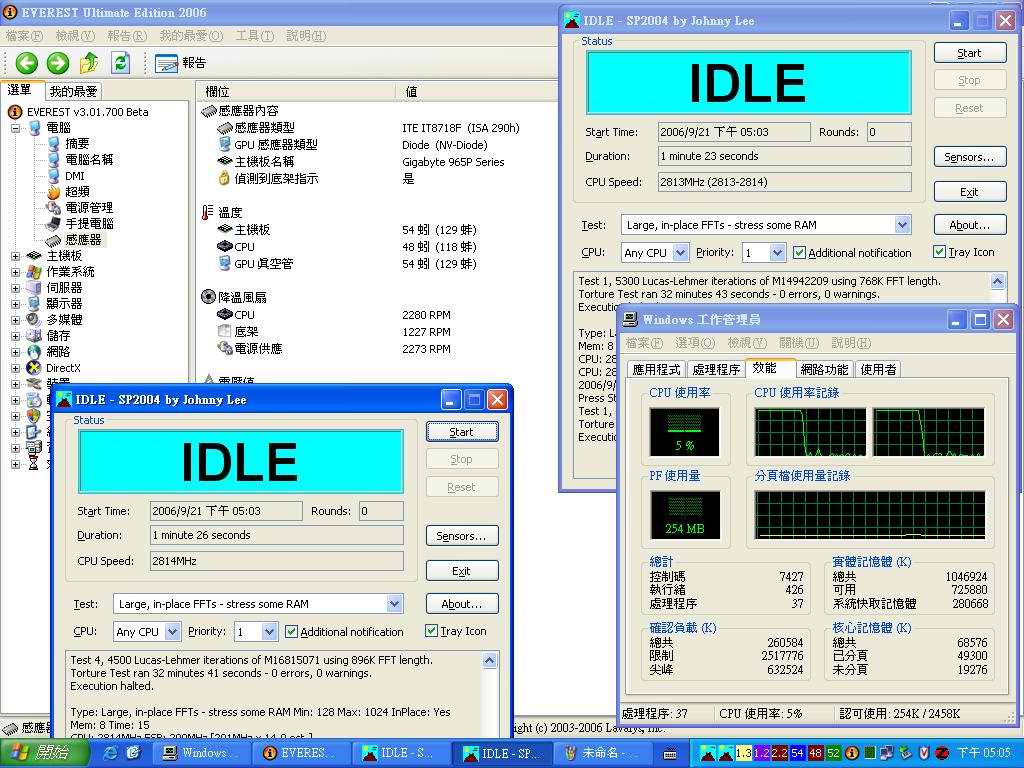This screenshot has height=768, width=1024.
Task: Open the 開始 Start menu
Action: pos(42,753)
